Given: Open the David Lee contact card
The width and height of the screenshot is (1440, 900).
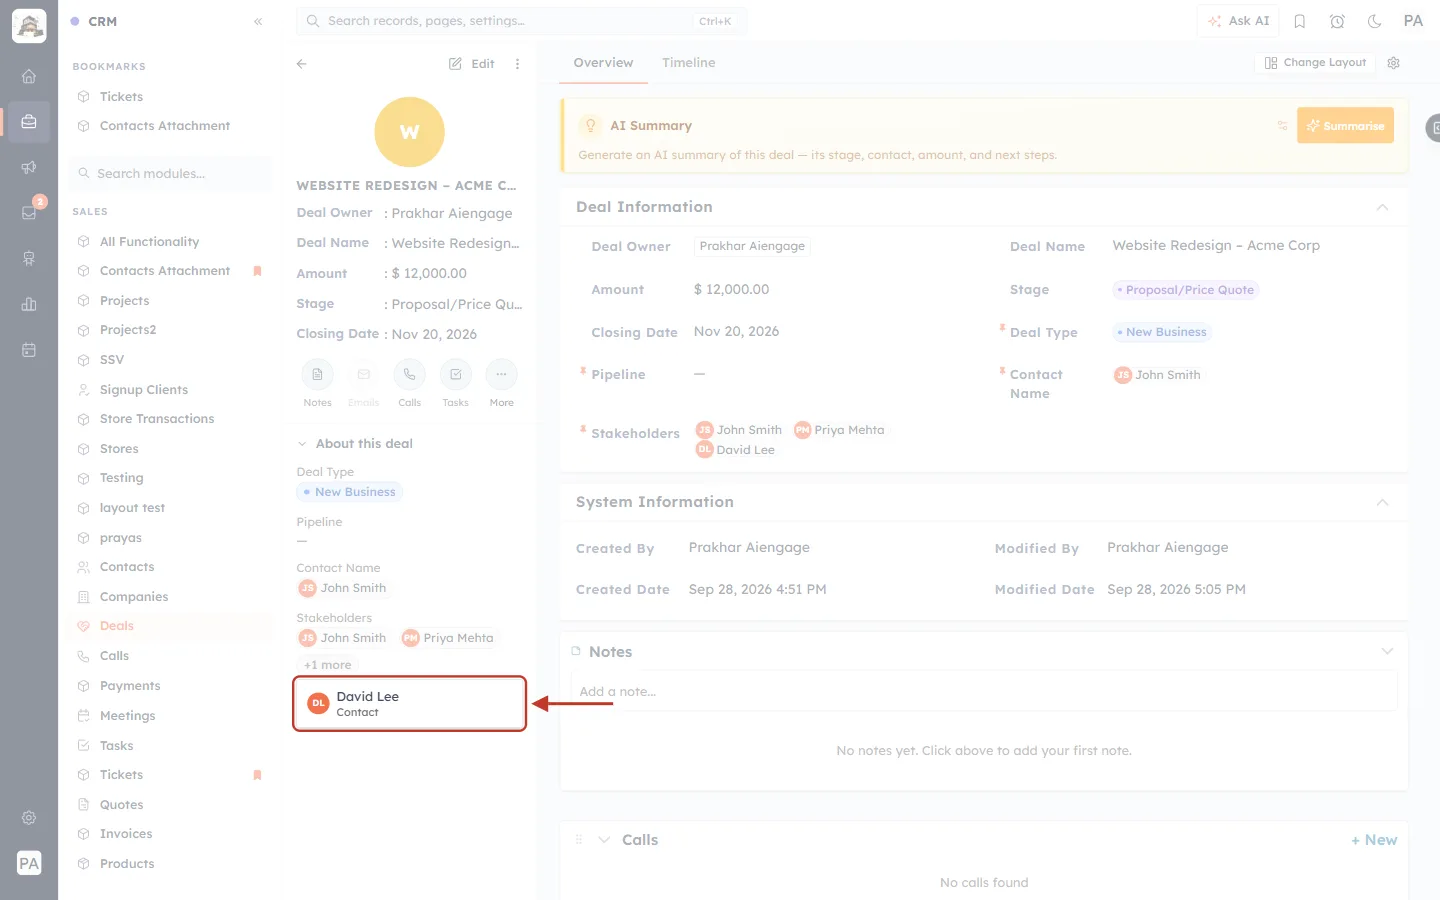Looking at the screenshot, I should tap(410, 704).
